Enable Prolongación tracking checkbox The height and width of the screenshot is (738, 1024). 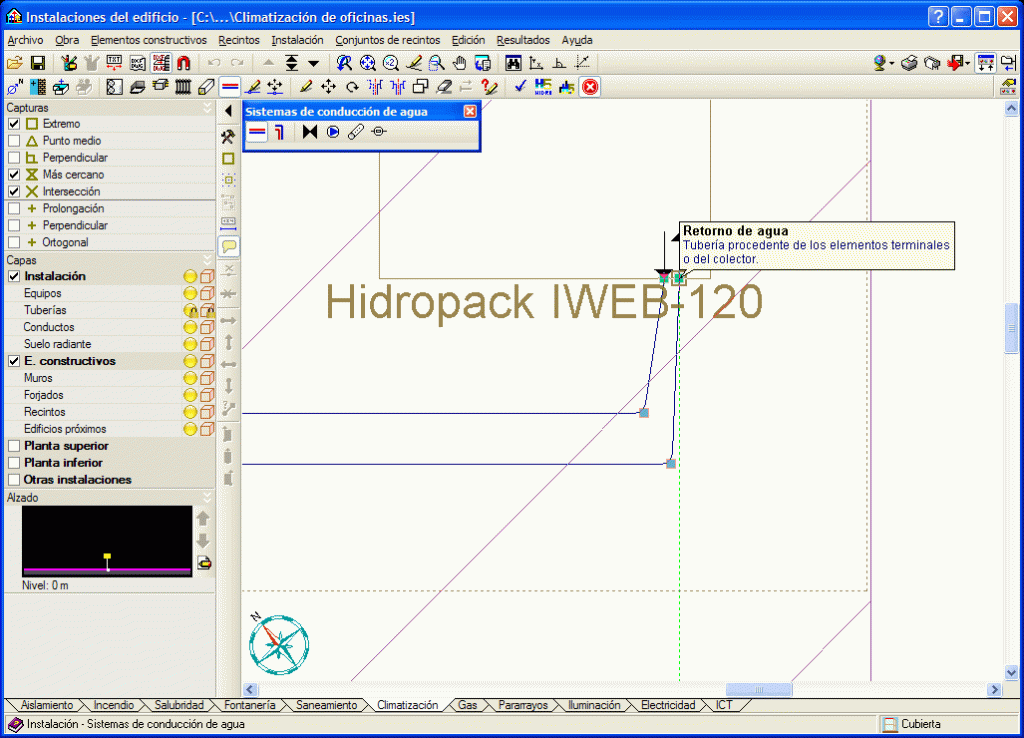click(14, 208)
